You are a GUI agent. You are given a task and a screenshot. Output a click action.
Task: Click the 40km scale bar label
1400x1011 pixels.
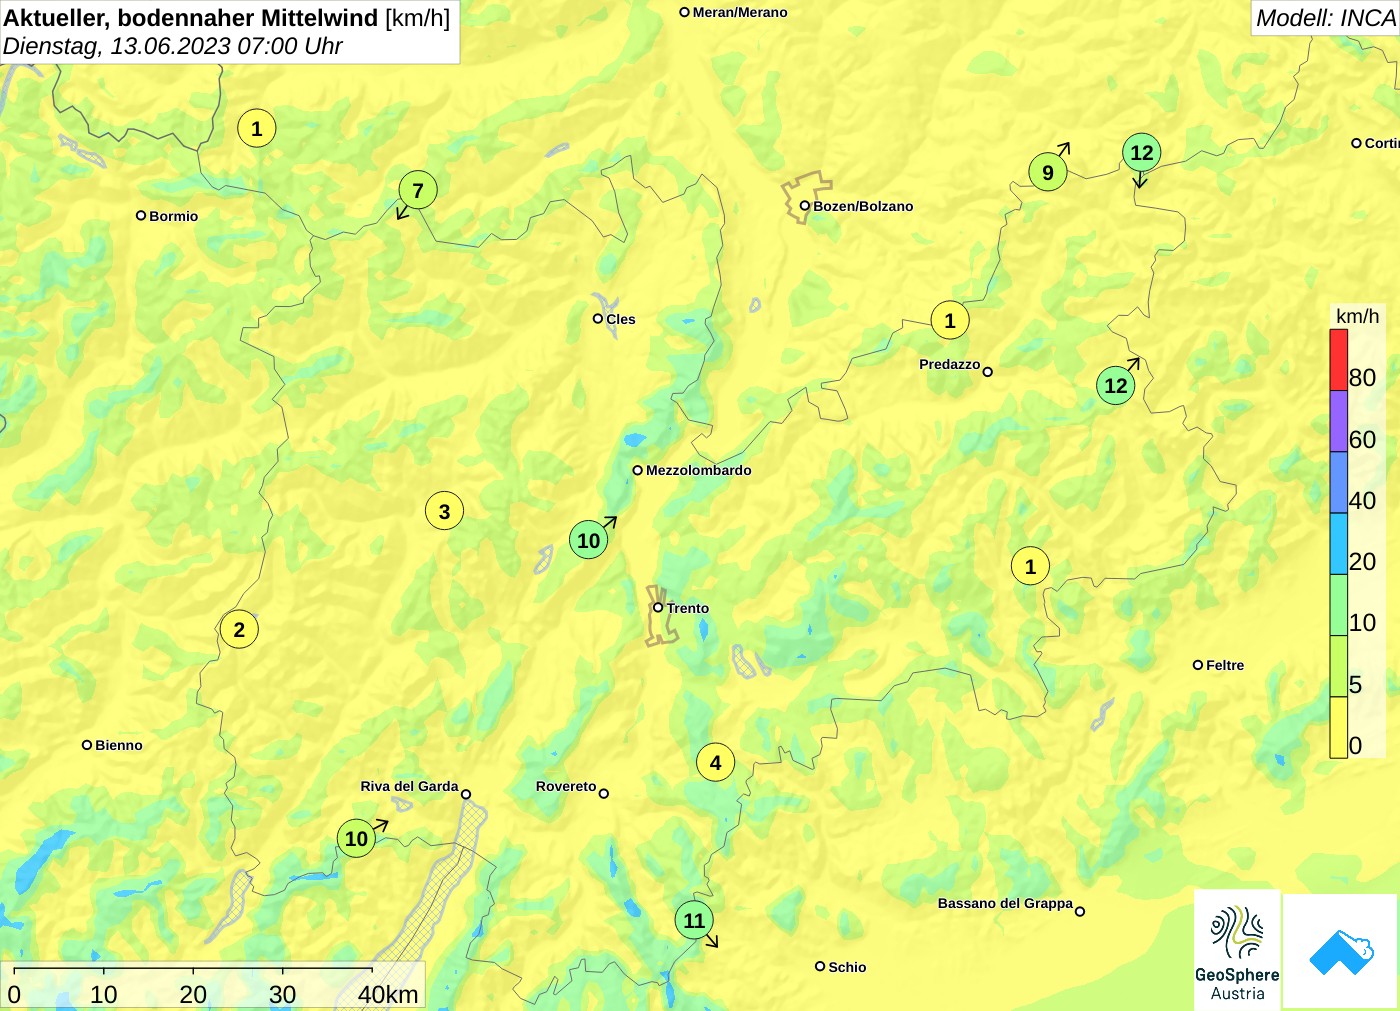[x=389, y=994]
